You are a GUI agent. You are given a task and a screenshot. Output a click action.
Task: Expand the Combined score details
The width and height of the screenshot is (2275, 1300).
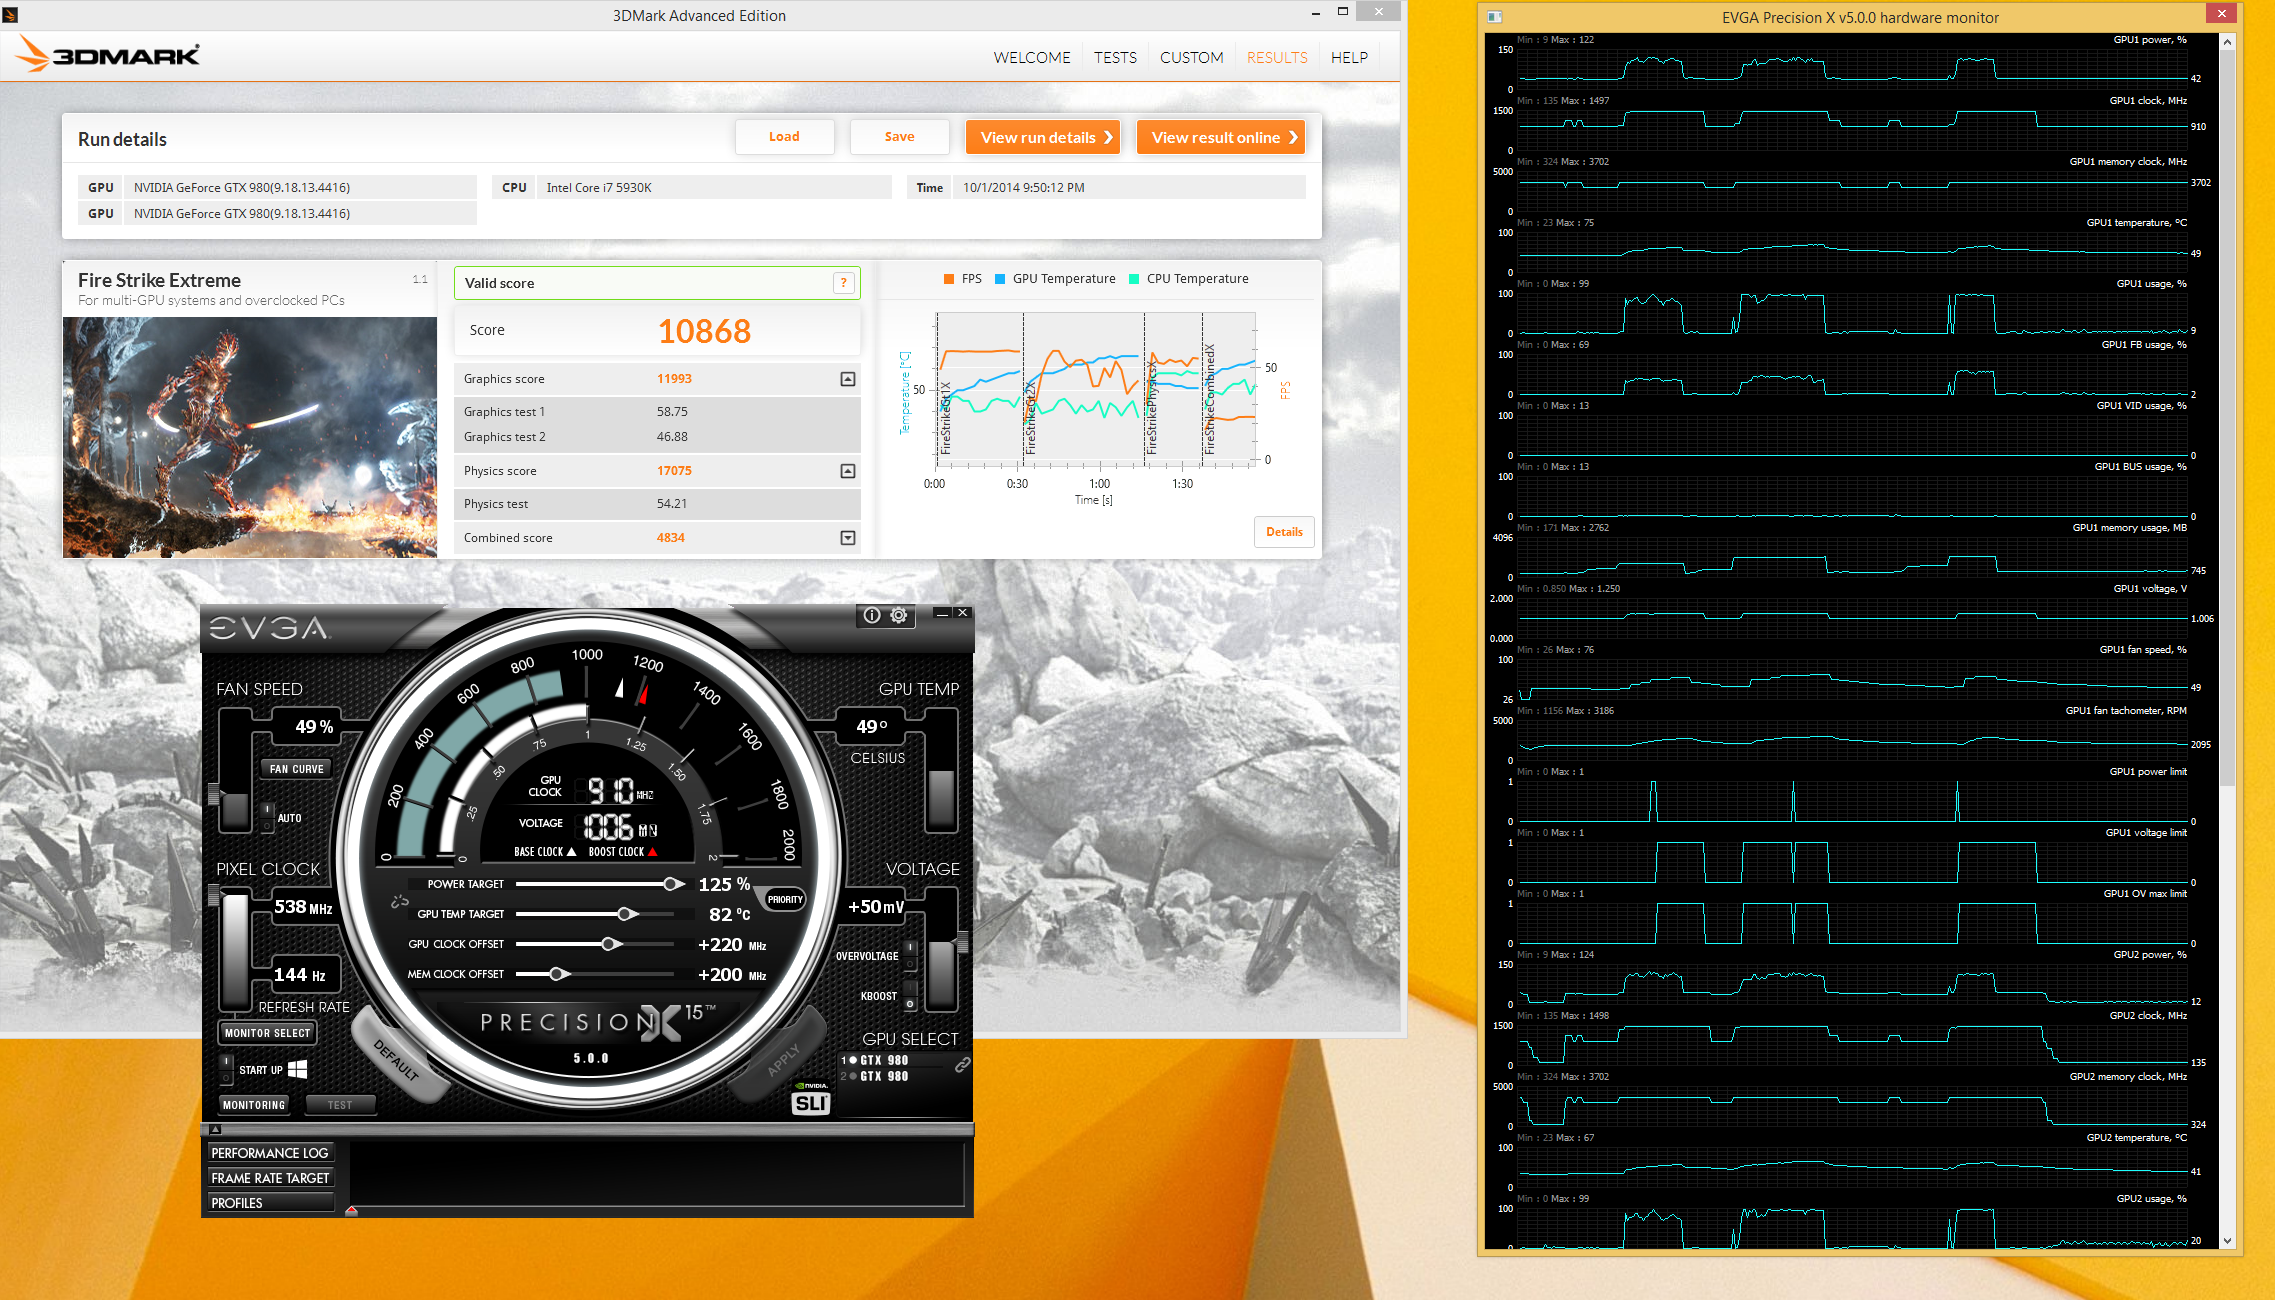click(848, 538)
